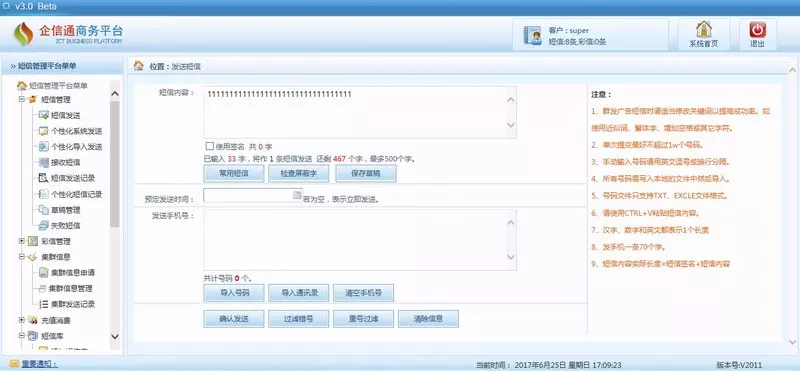Collapse the 短信库 tree node

pos(22,335)
